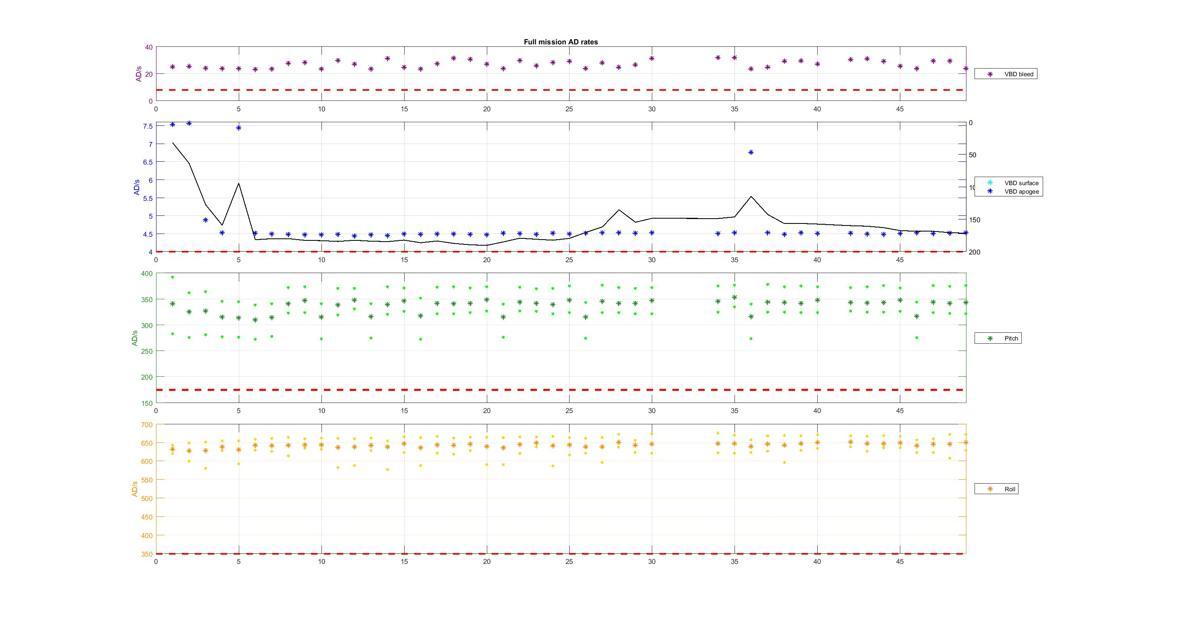The image size is (1200, 622).
Task: Click the orange 'AD/s' axis label of Roll plot
Action: [x=133, y=489]
